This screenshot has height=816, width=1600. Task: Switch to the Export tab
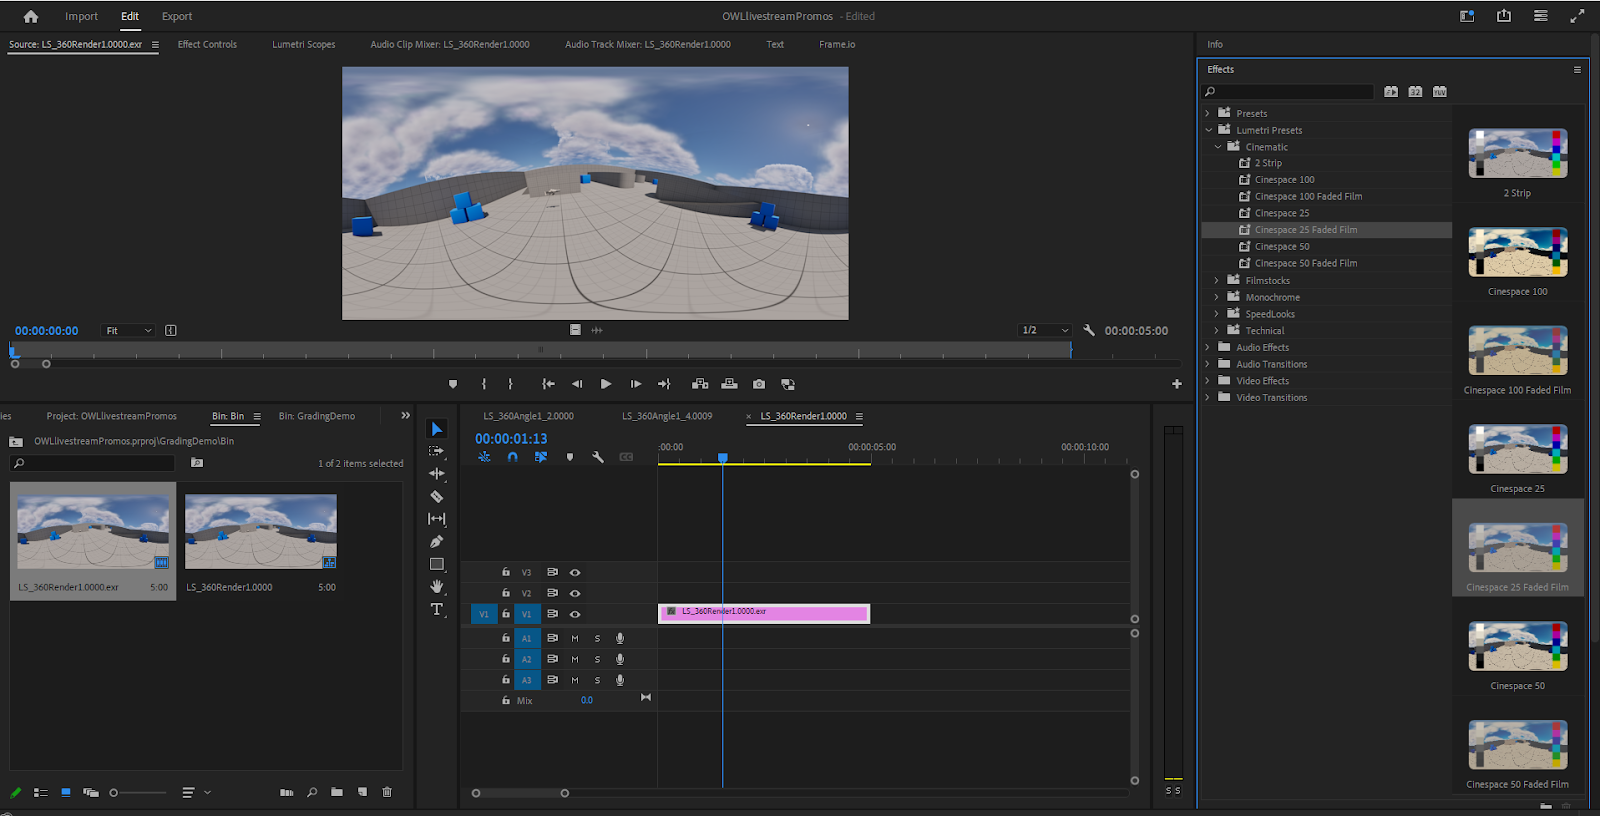(x=177, y=16)
